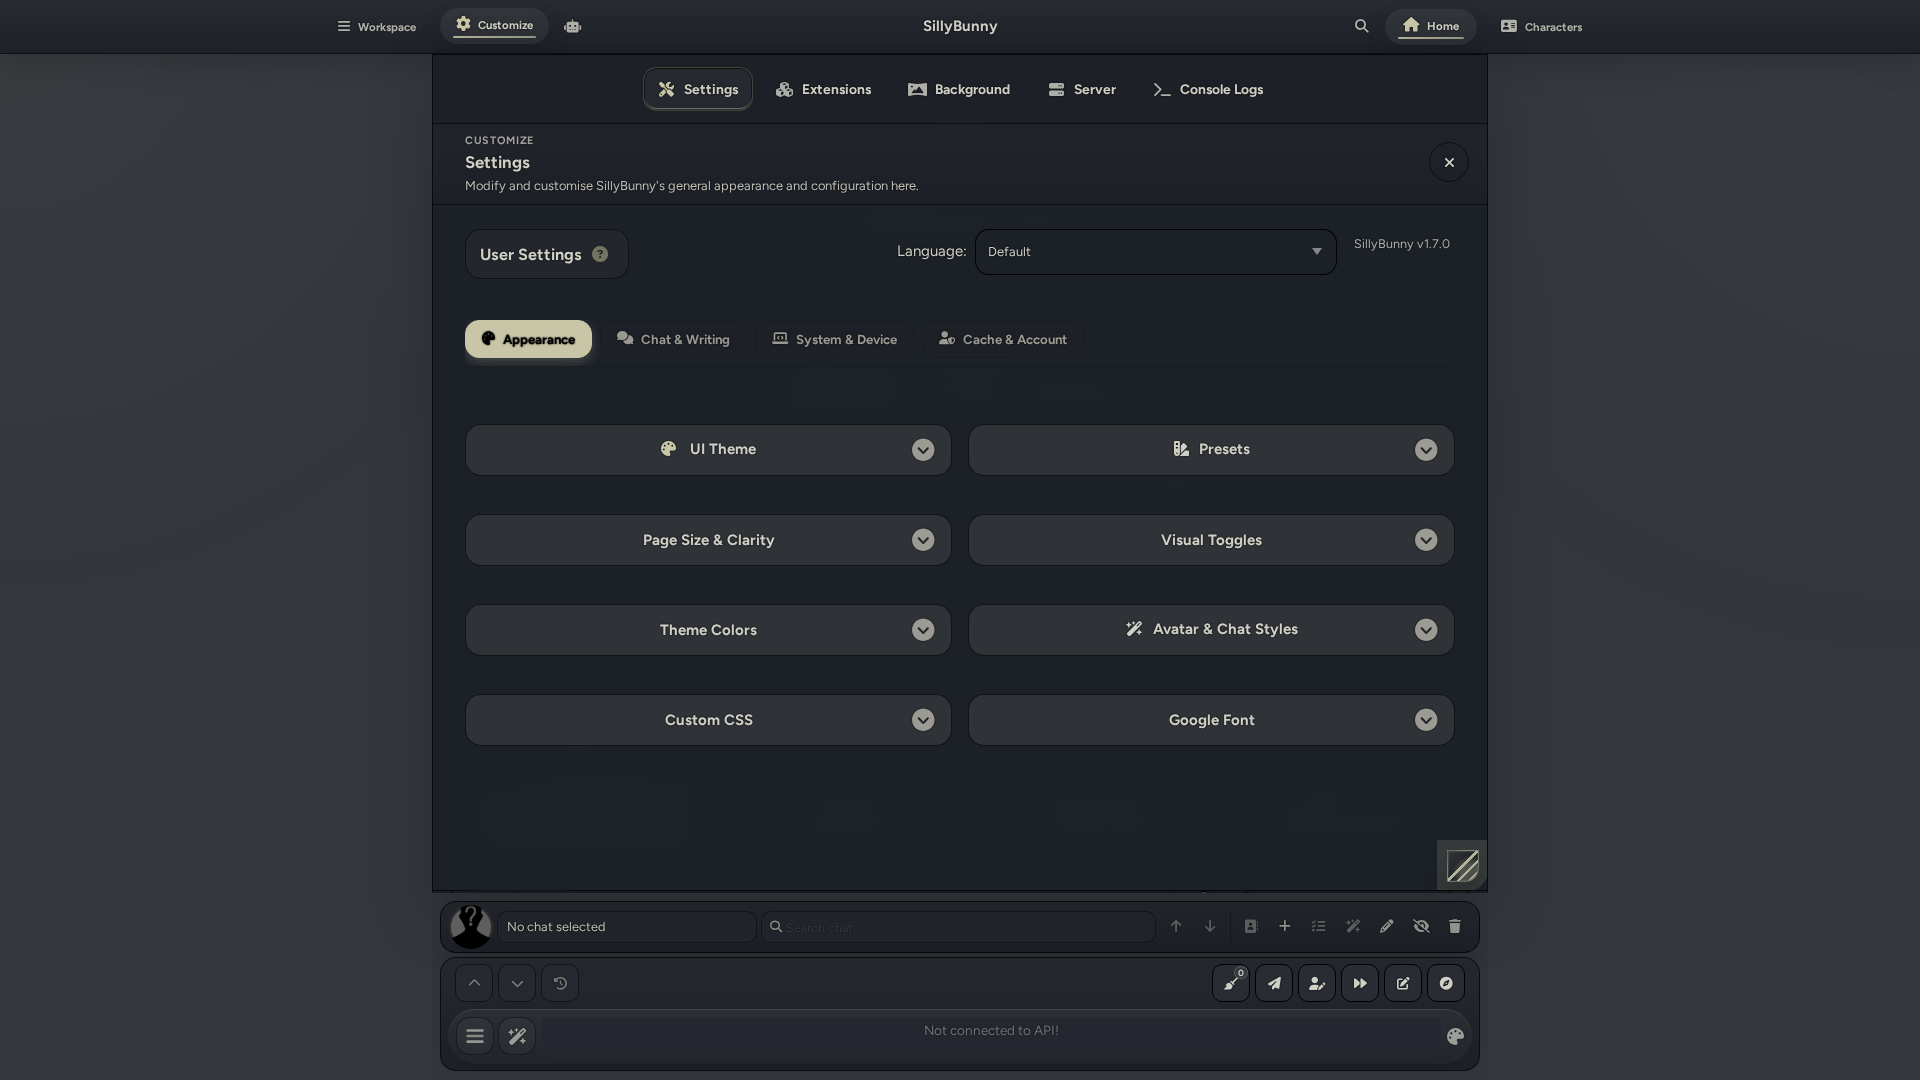Click the robot icon beside Customize
Screen dimensions: 1920x1080
pyautogui.click(x=572, y=26)
